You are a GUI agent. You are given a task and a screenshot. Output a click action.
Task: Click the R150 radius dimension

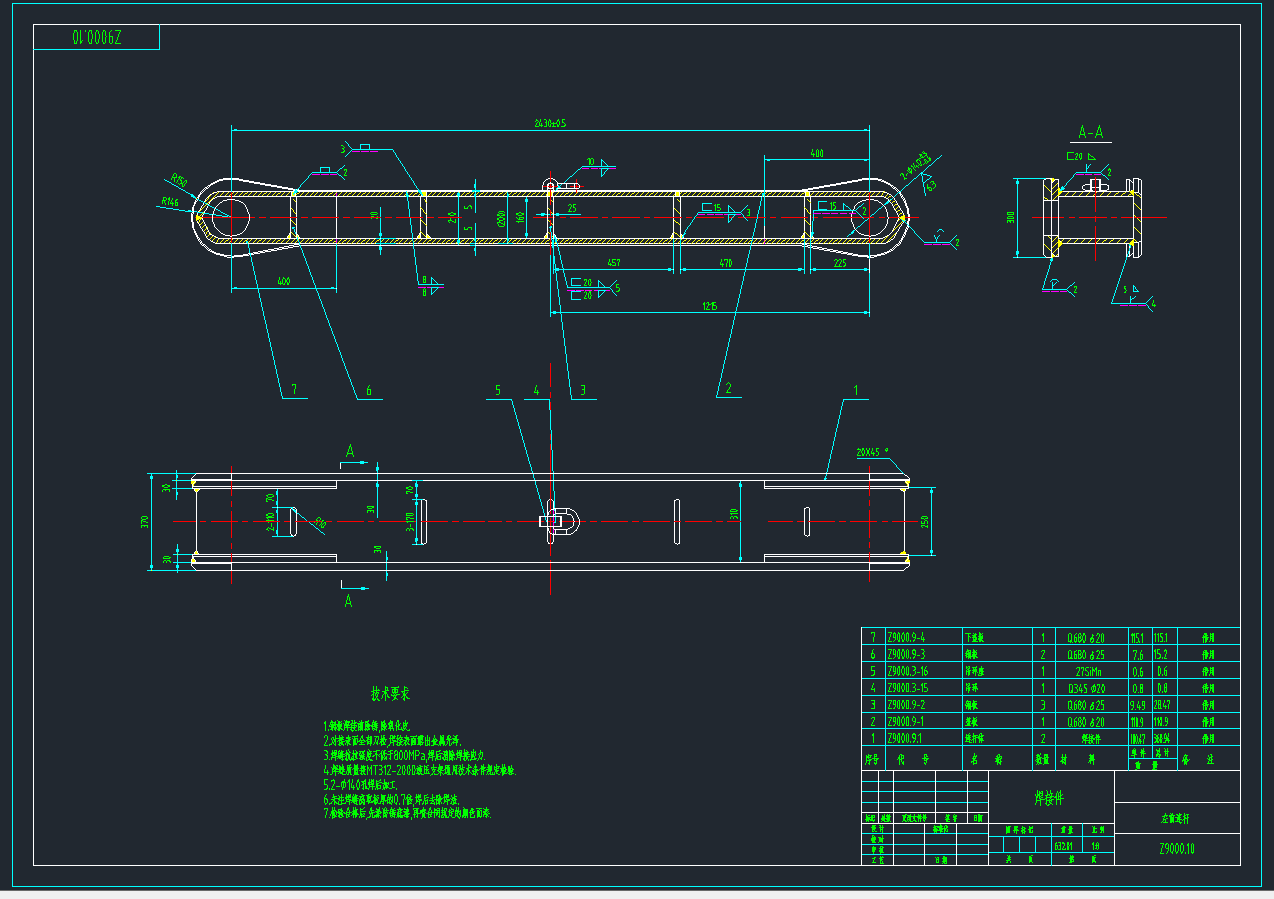tap(179, 180)
